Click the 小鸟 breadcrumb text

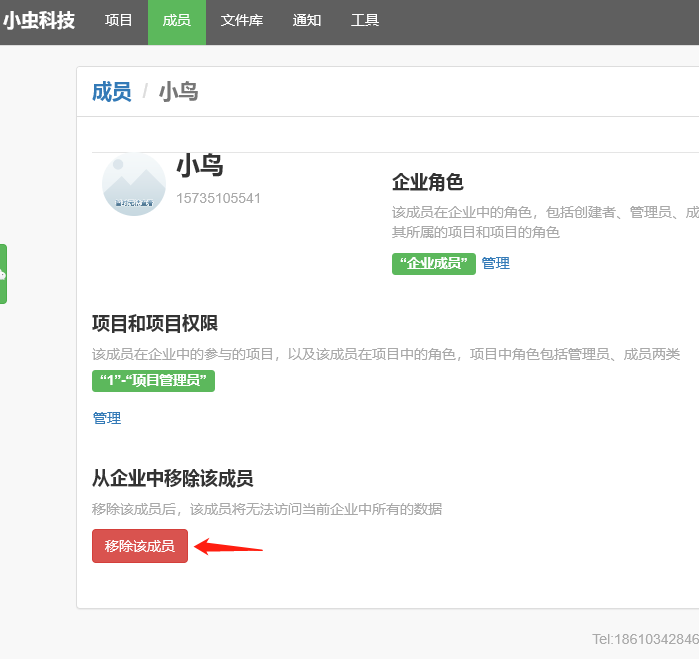coord(178,92)
